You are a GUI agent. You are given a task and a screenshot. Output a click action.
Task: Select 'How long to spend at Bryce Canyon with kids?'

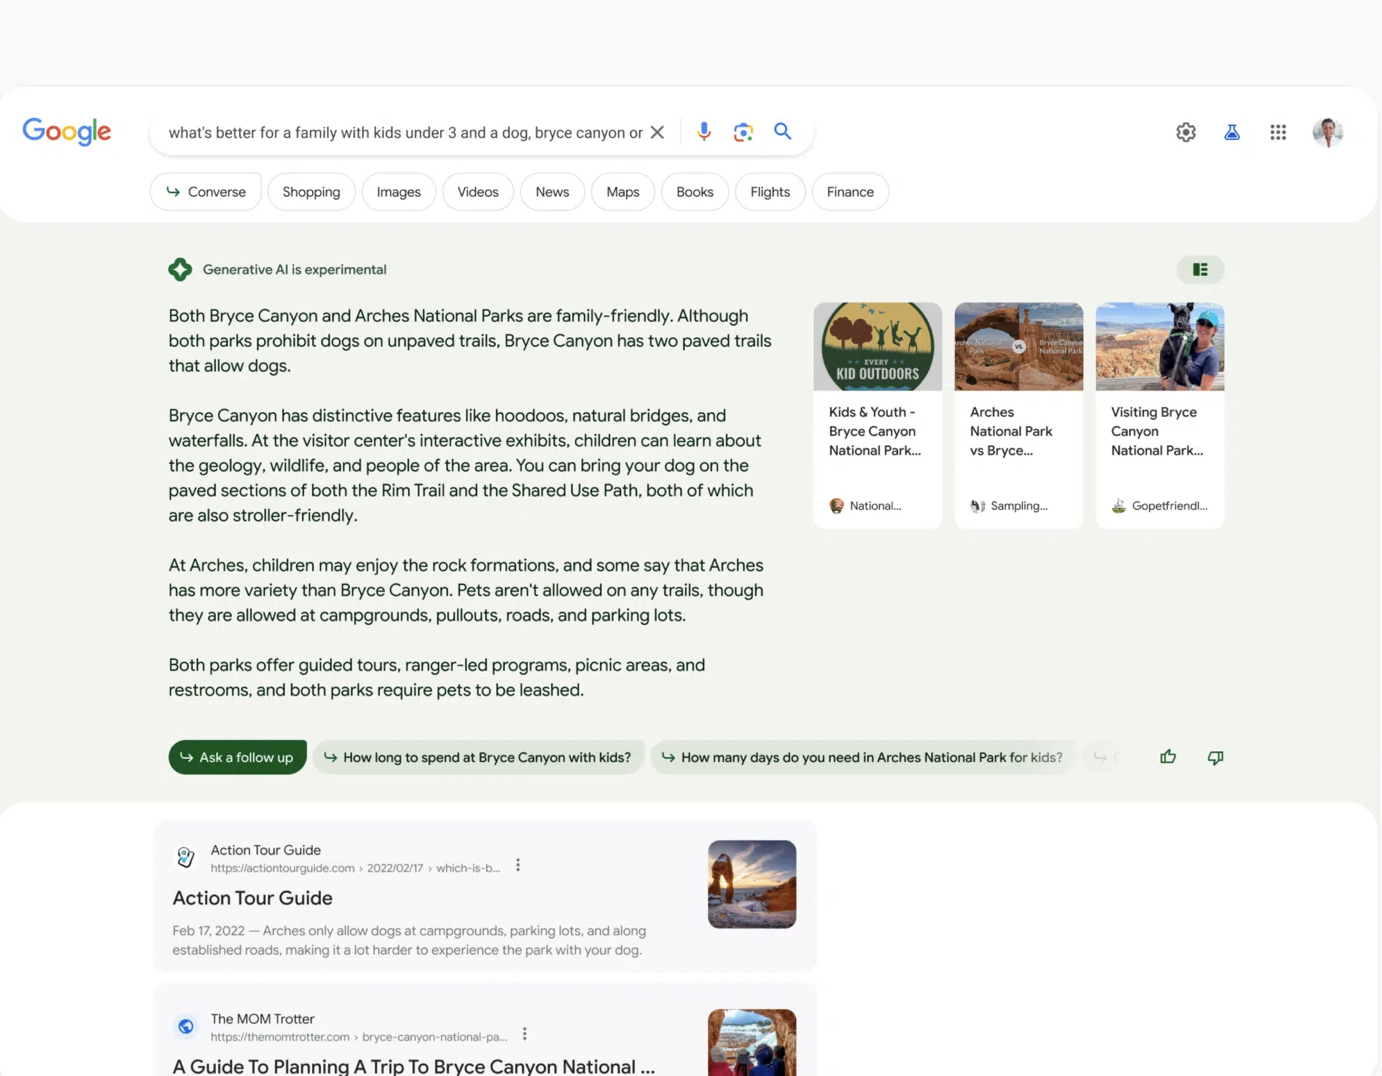pos(478,757)
